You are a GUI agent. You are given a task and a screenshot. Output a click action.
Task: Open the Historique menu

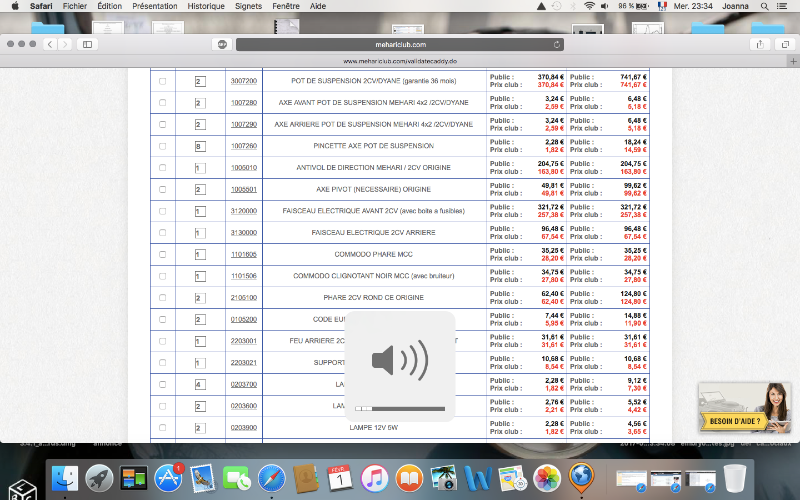point(206,6)
